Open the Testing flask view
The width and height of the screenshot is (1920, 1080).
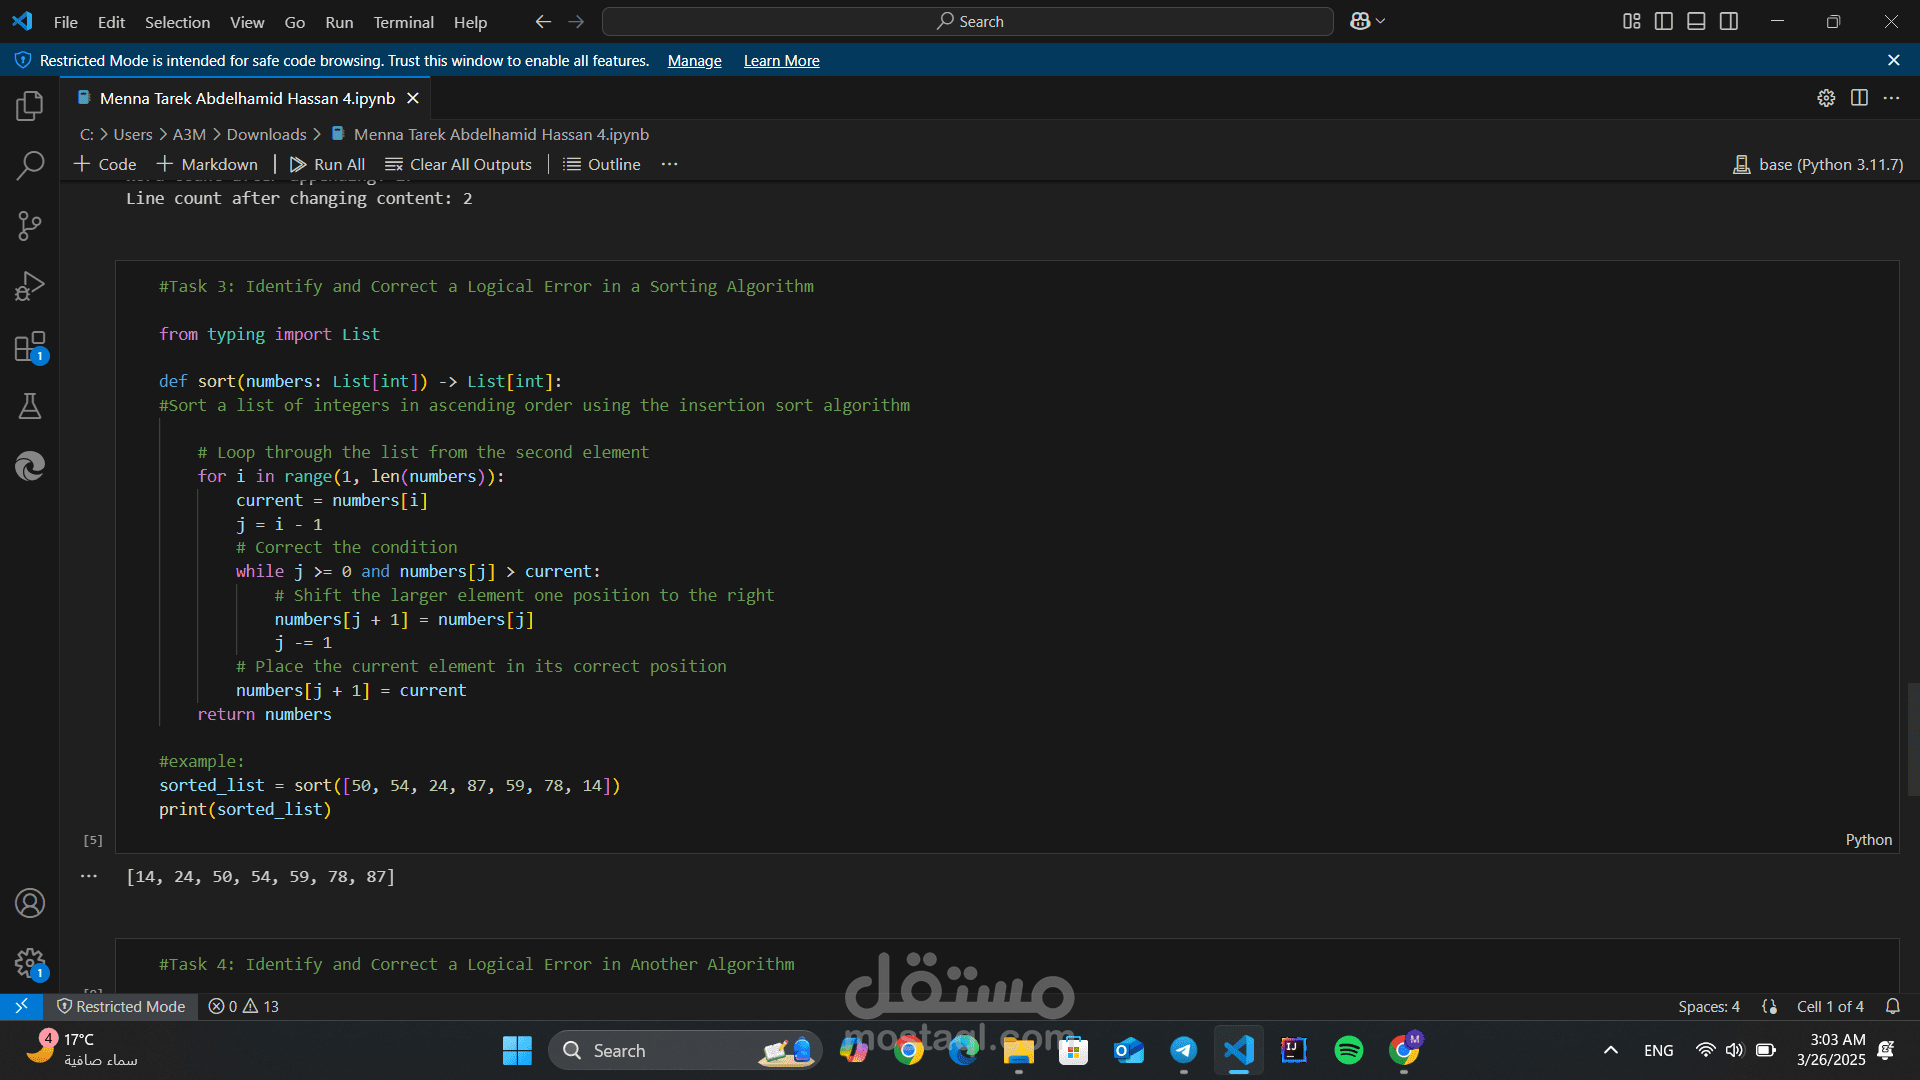click(x=30, y=406)
